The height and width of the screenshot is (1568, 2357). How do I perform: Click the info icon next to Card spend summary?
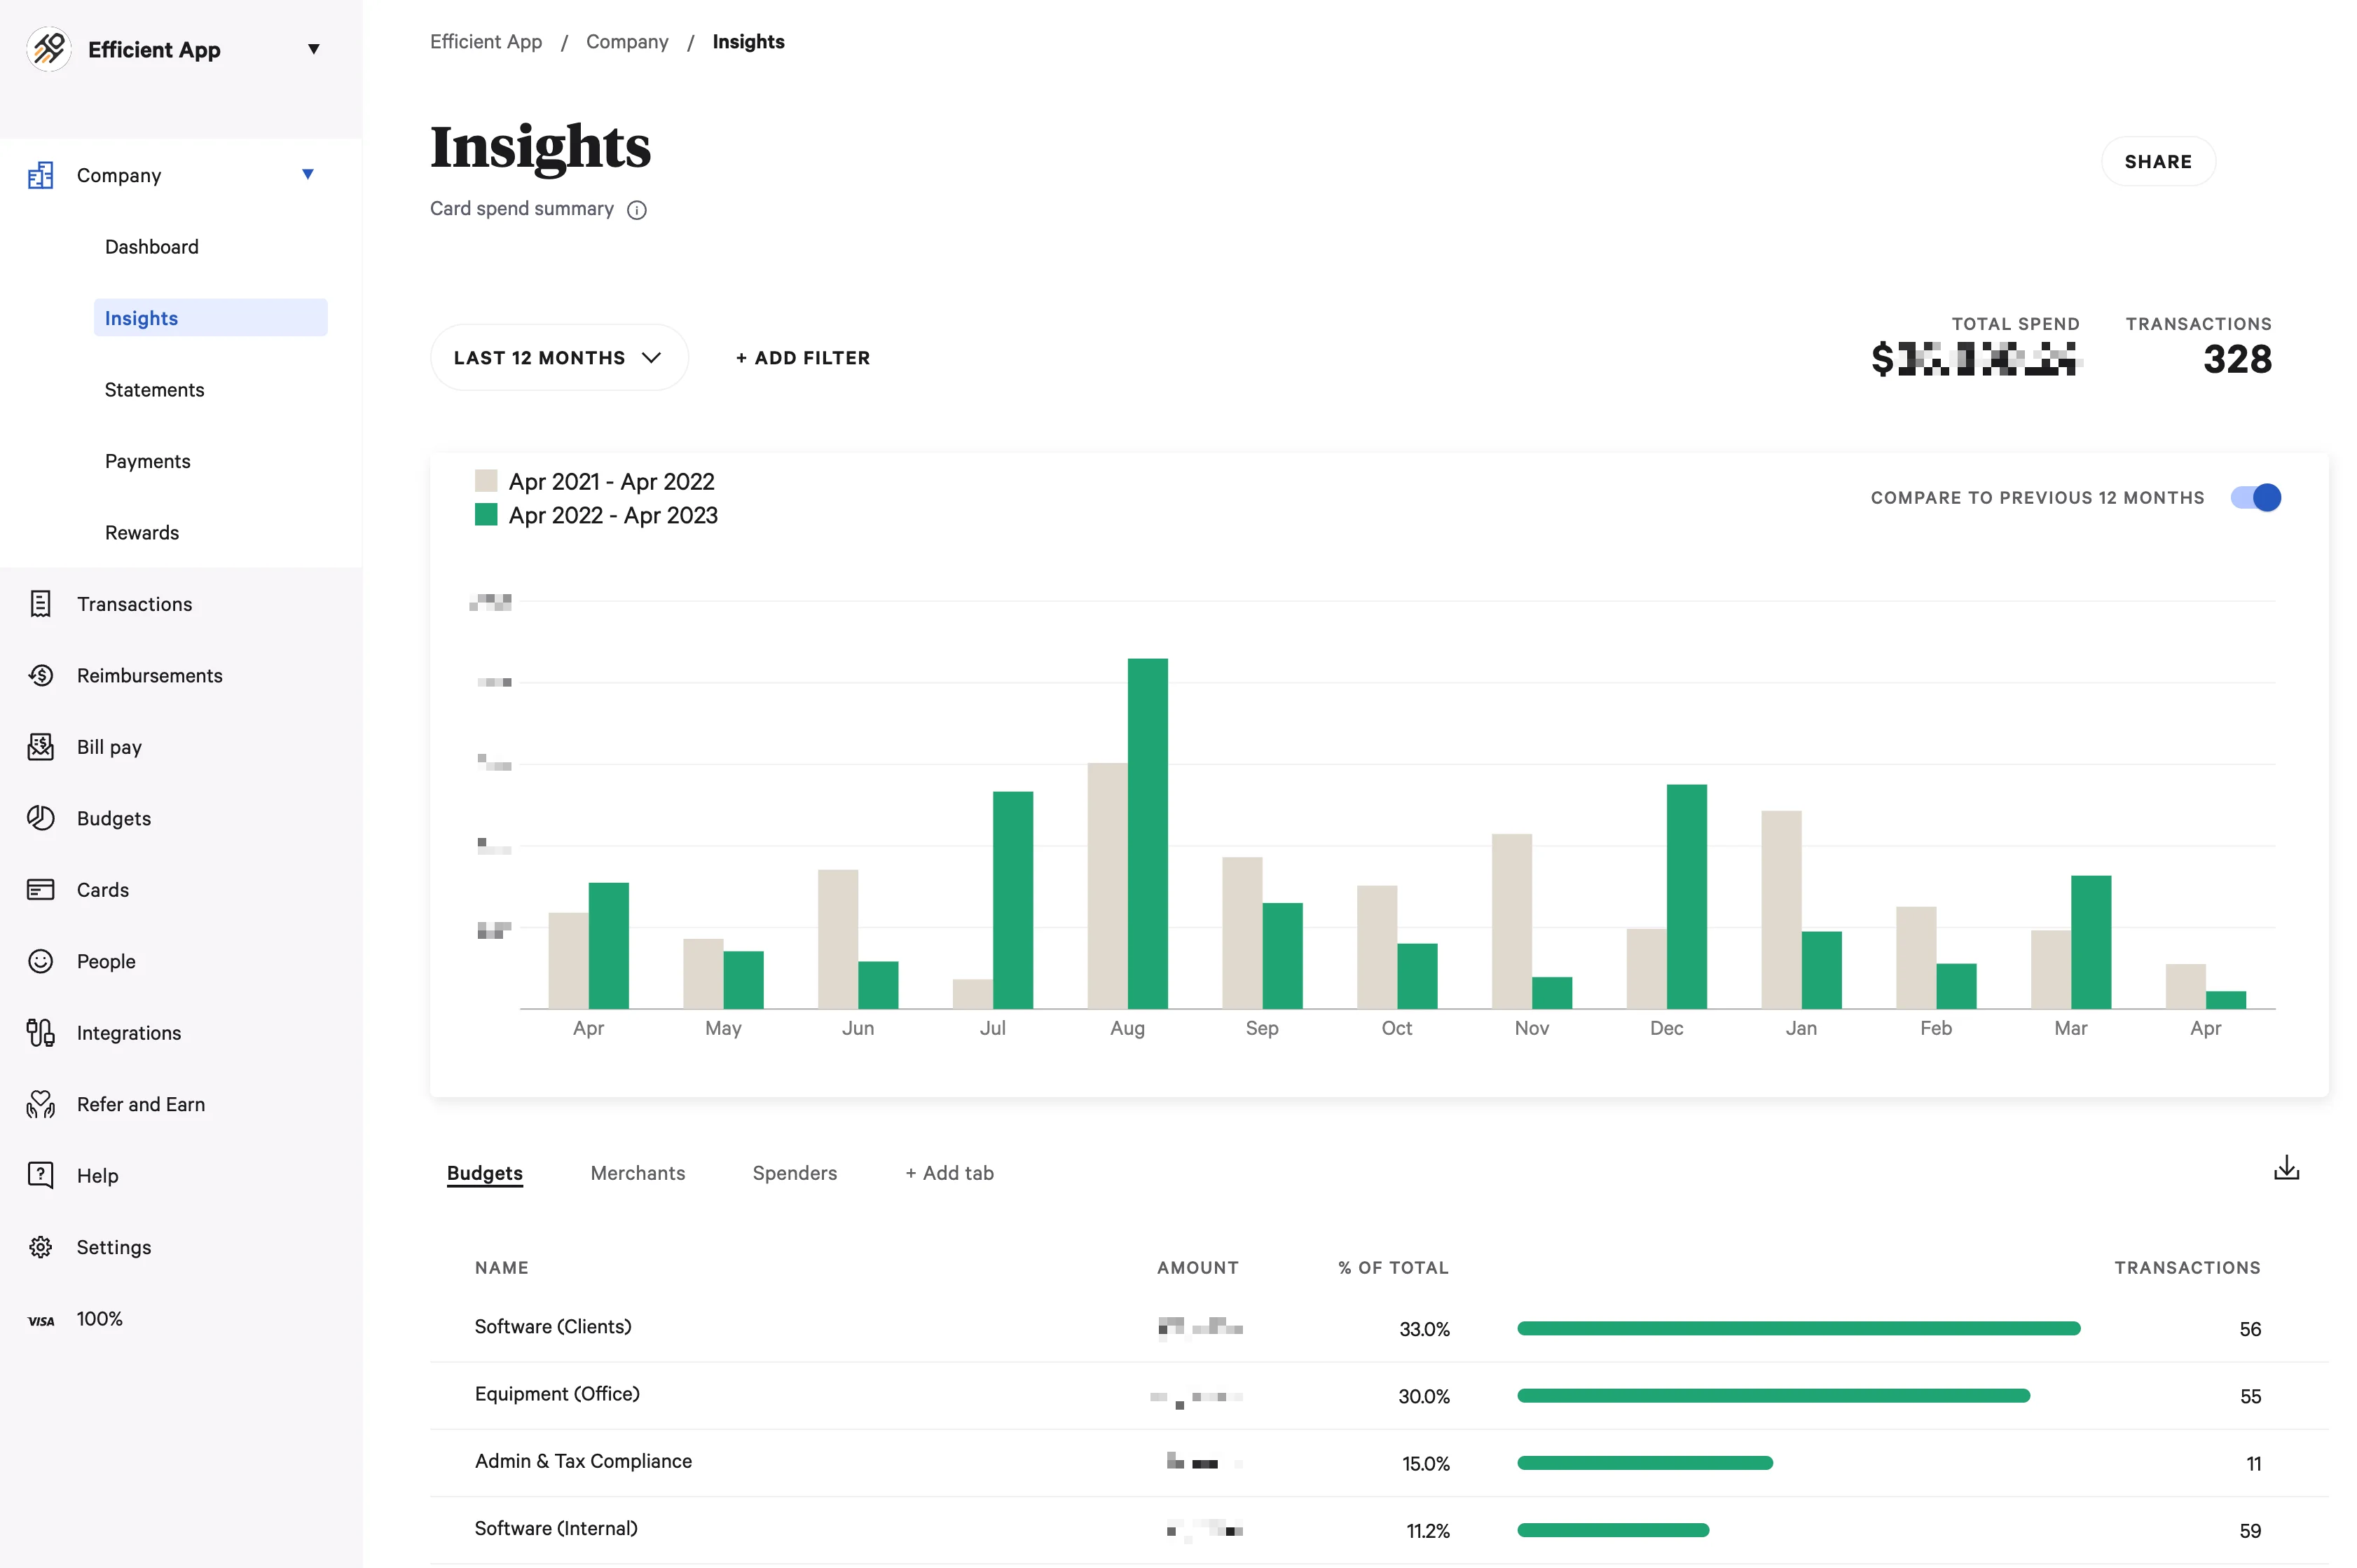pos(637,209)
